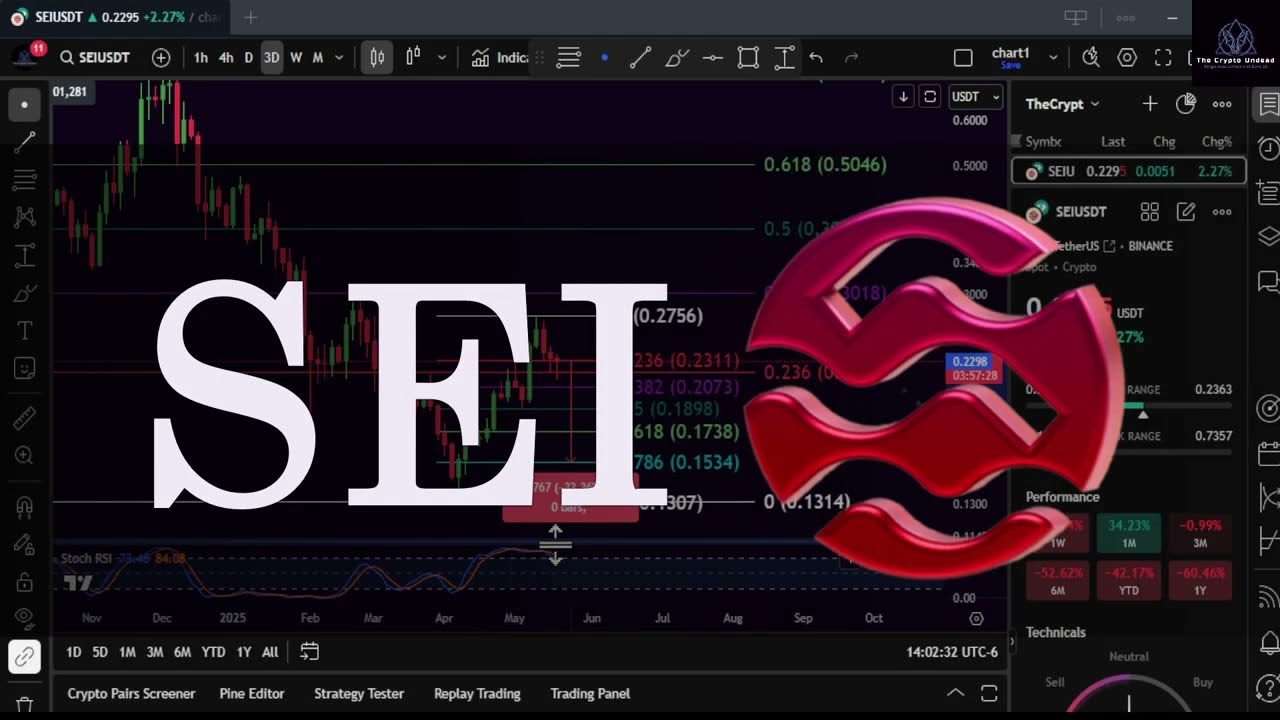Toggle stay in drawing mode
The width and height of the screenshot is (1280, 720).
tap(24, 545)
